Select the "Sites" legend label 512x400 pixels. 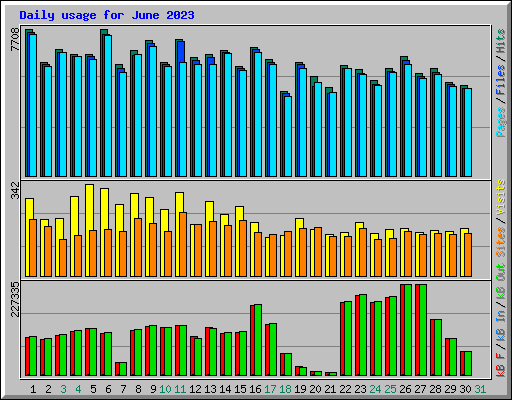(501, 242)
